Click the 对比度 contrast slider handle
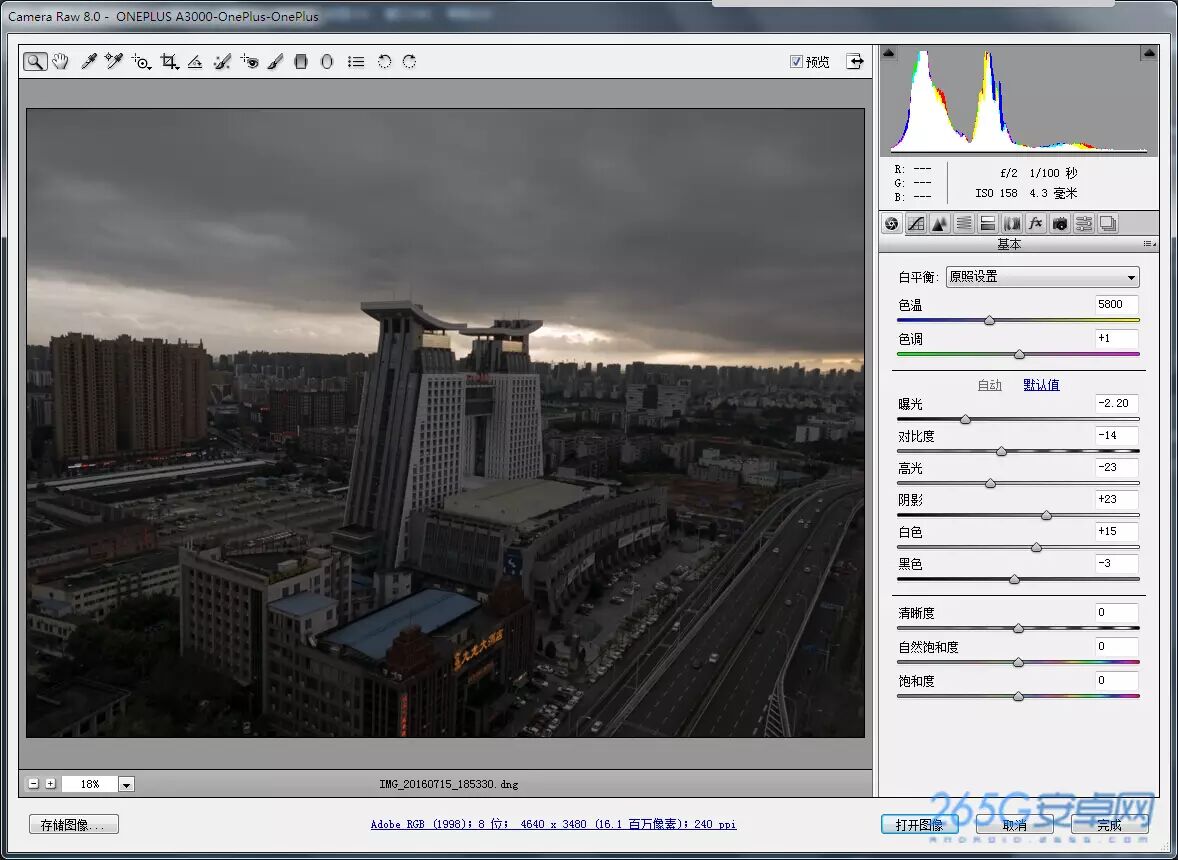Screen dimensions: 1178x860 tap(1001, 451)
